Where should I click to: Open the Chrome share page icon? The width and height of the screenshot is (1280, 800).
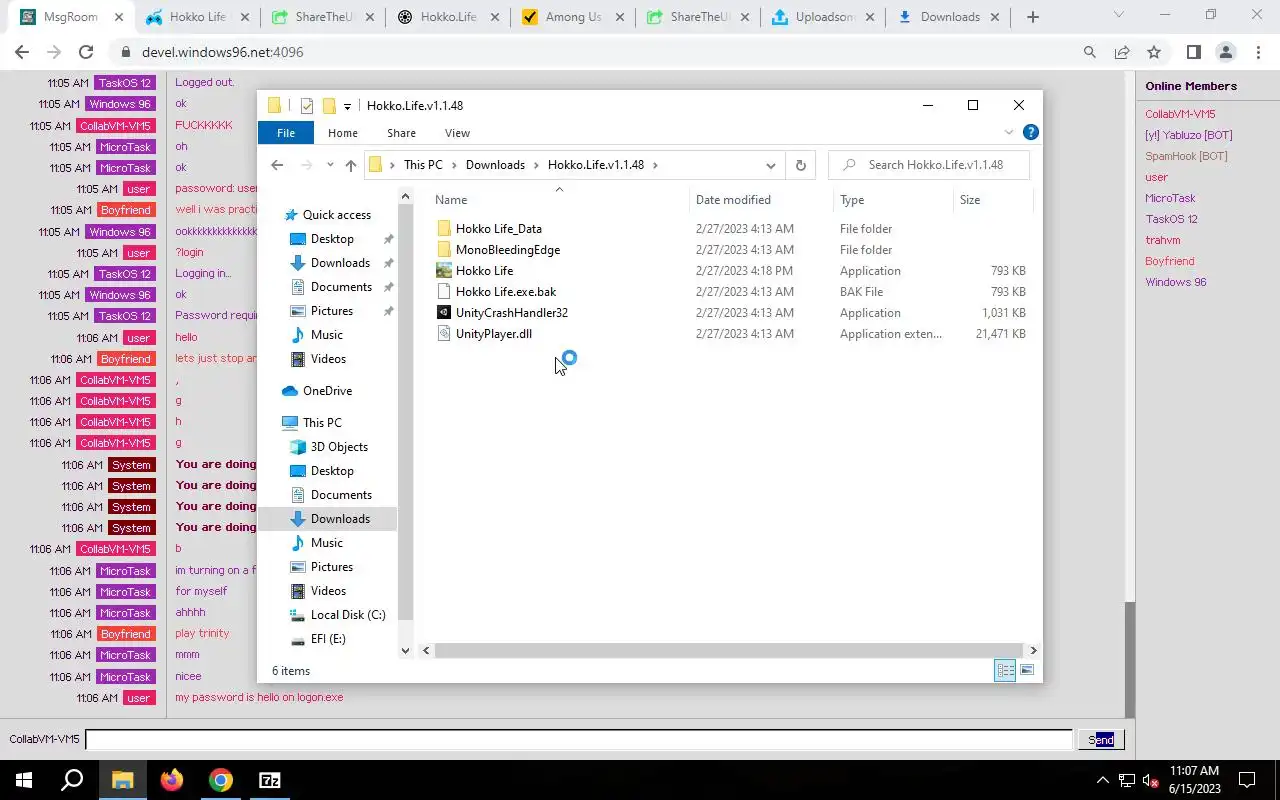pos(1122,52)
